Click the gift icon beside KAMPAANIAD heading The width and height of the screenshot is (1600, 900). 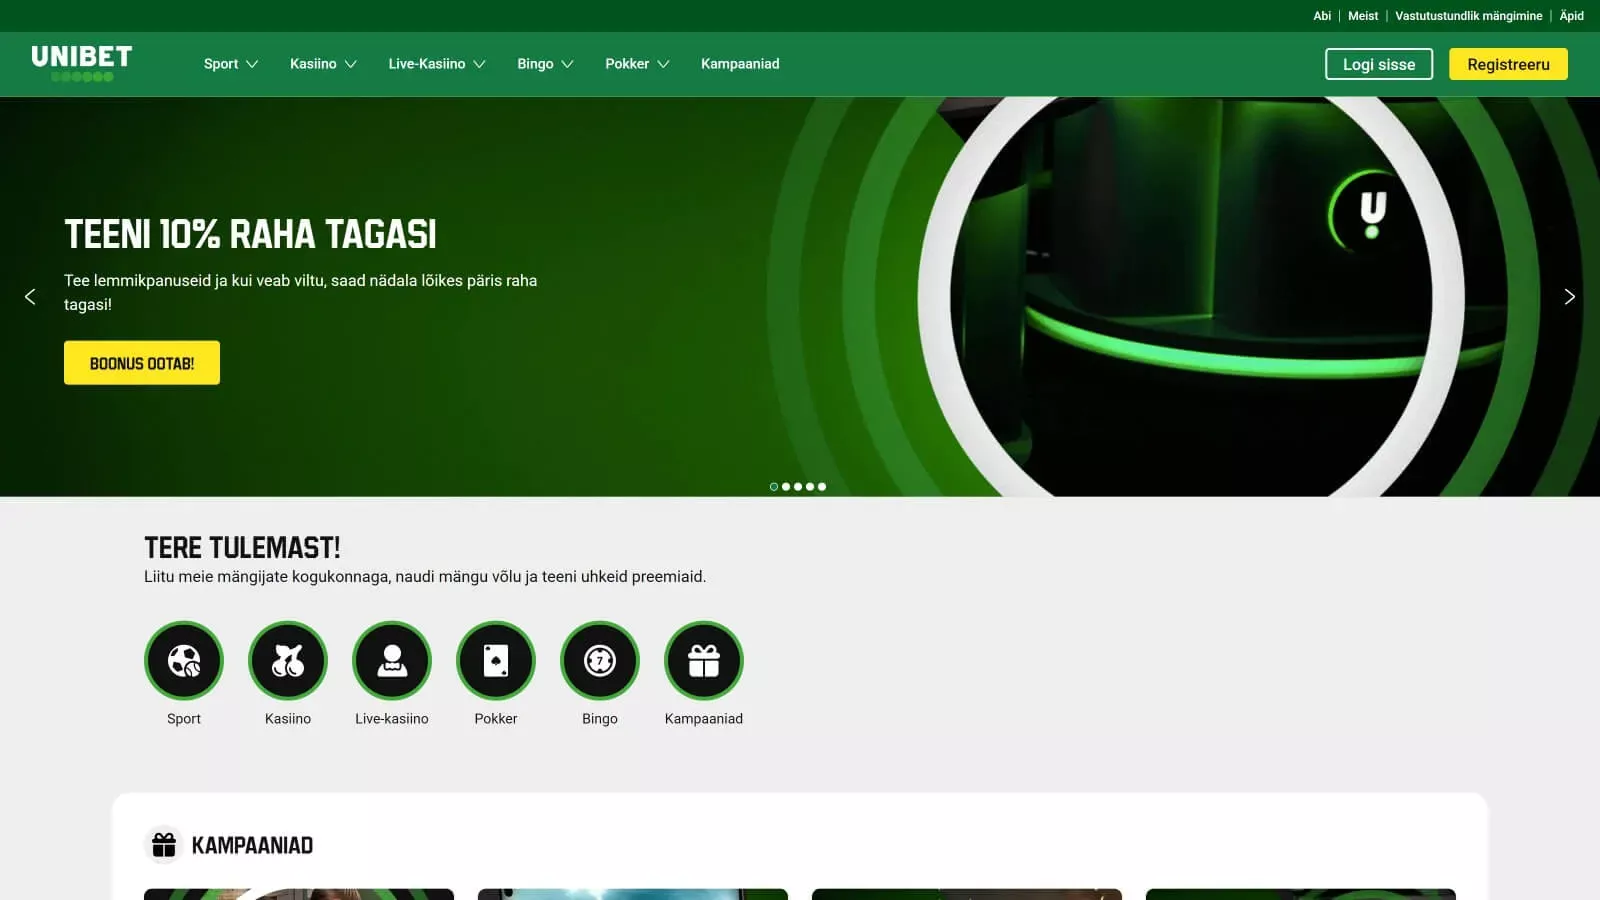[x=163, y=844]
